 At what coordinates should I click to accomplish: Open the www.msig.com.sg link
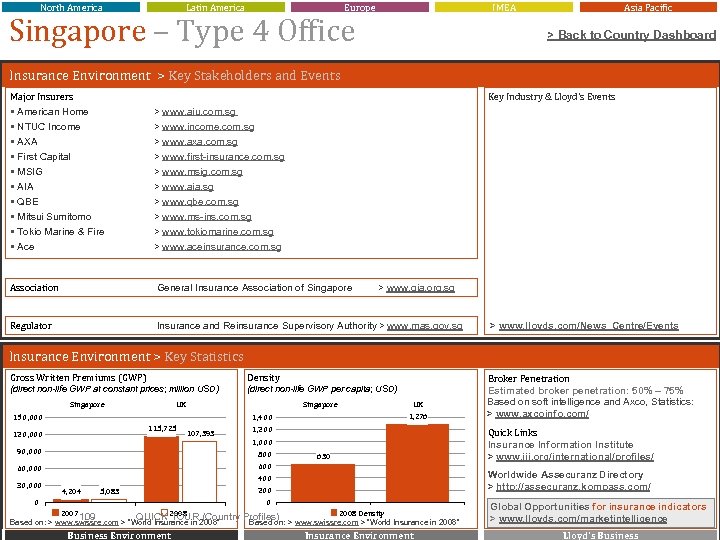pos(202,172)
